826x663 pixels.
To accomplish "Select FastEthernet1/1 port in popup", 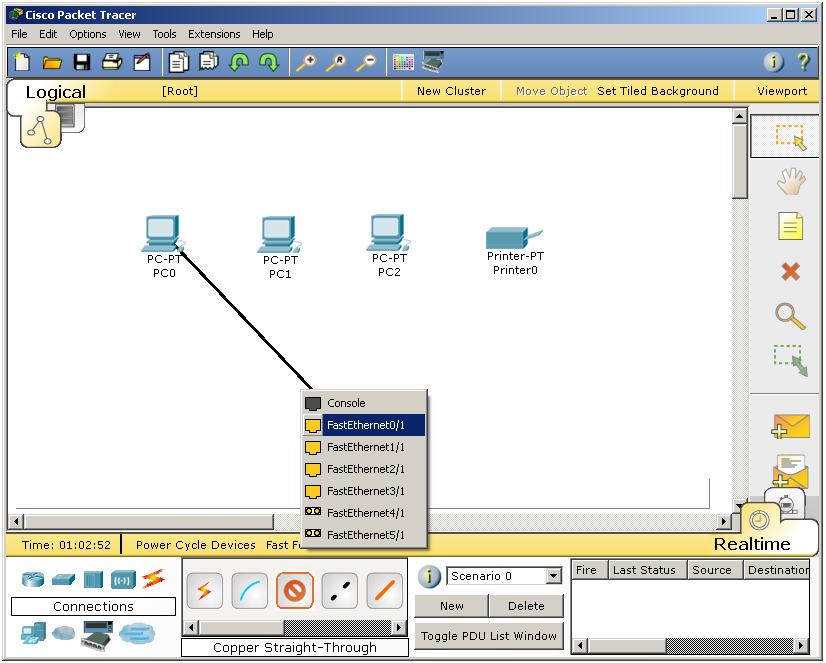I will pyautogui.click(x=364, y=447).
